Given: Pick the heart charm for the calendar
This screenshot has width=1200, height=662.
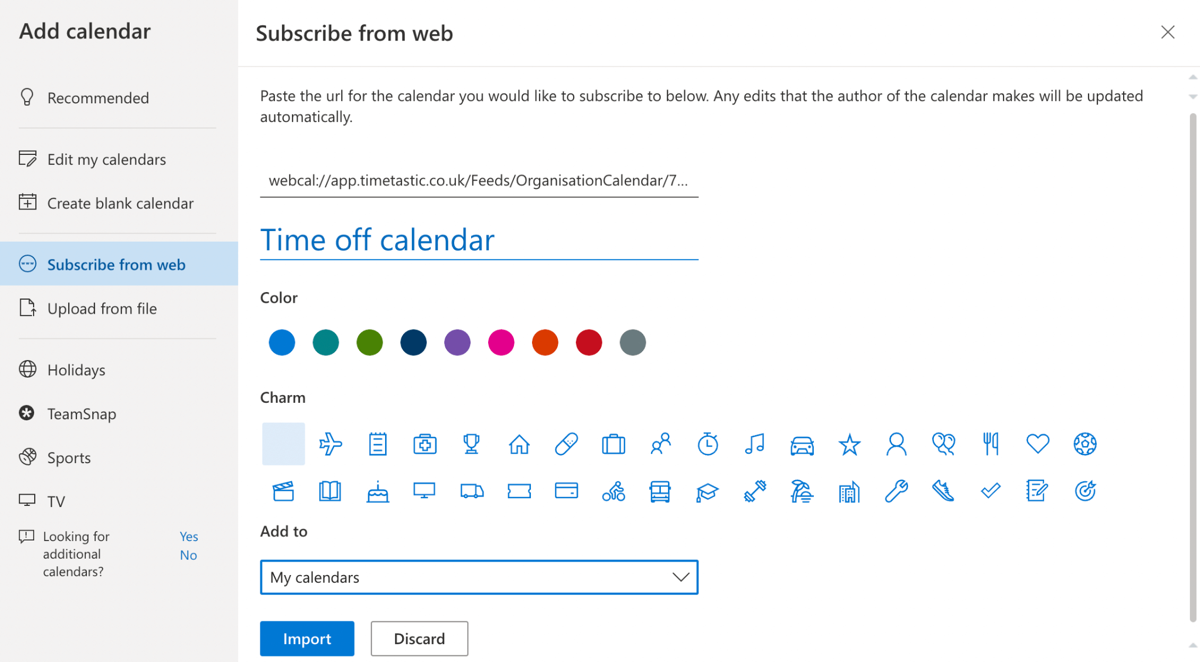Looking at the screenshot, I should [x=1037, y=443].
